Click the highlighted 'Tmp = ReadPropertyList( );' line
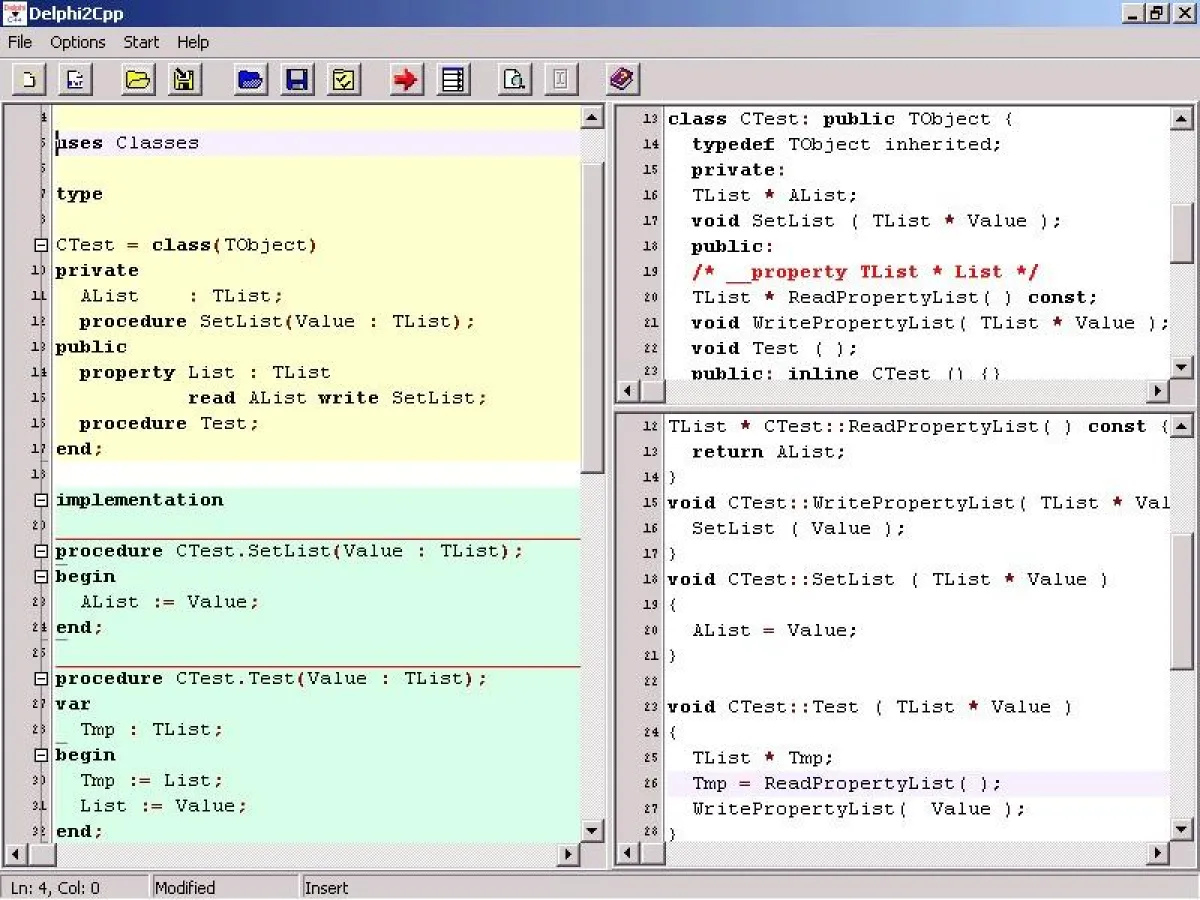Viewport: 1200px width, 900px height. (846, 784)
